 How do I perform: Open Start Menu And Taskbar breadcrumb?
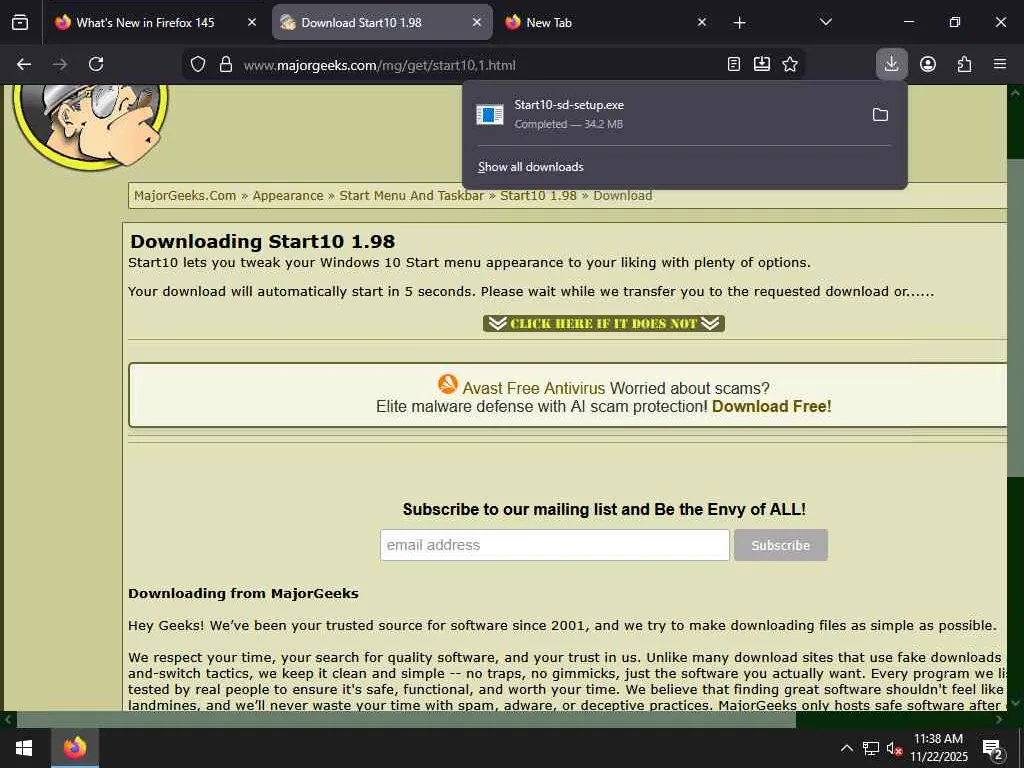[411, 196]
